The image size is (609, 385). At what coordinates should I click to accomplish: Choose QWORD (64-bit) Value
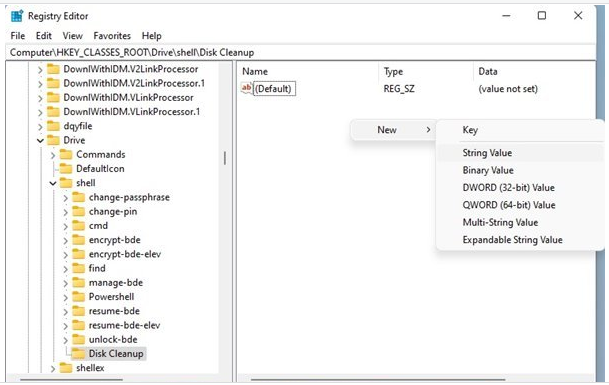click(x=520, y=205)
